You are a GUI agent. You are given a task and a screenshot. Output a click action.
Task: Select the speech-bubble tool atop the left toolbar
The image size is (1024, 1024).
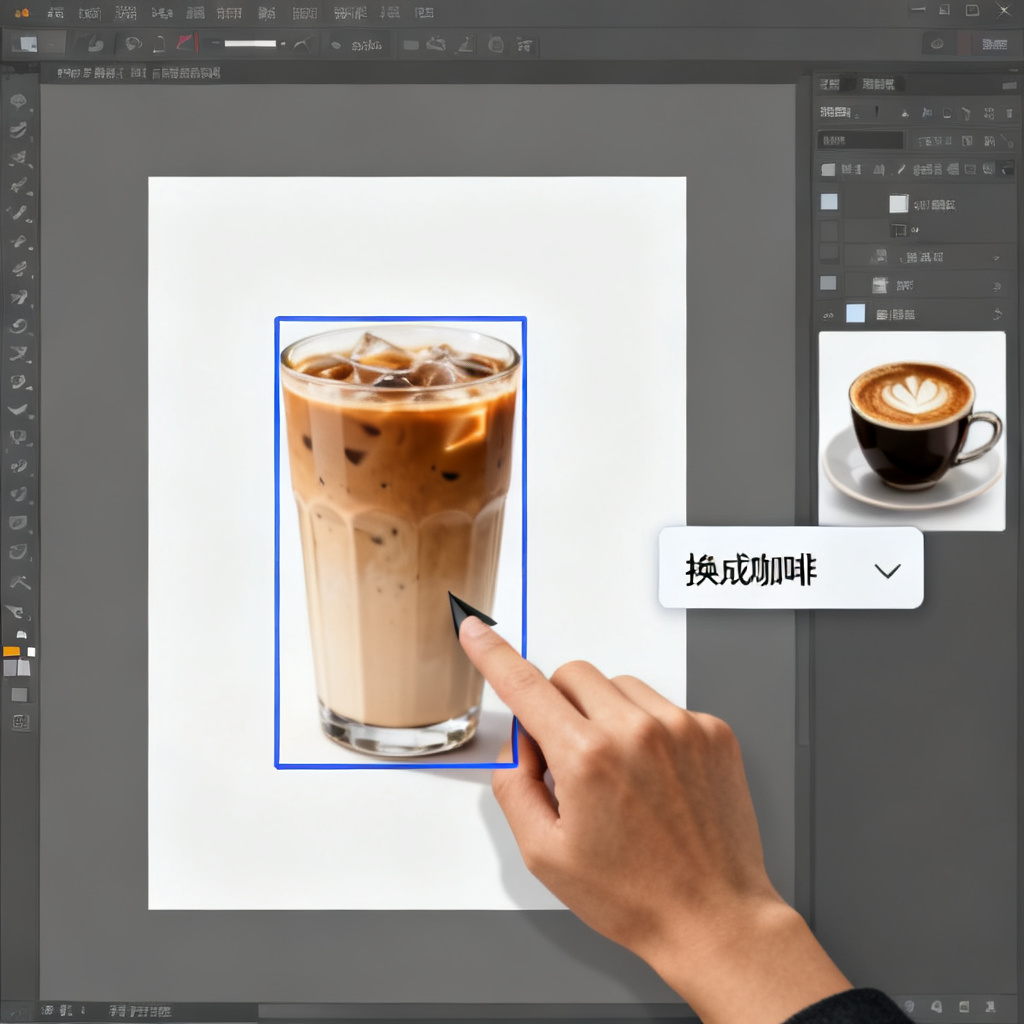click(18, 101)
